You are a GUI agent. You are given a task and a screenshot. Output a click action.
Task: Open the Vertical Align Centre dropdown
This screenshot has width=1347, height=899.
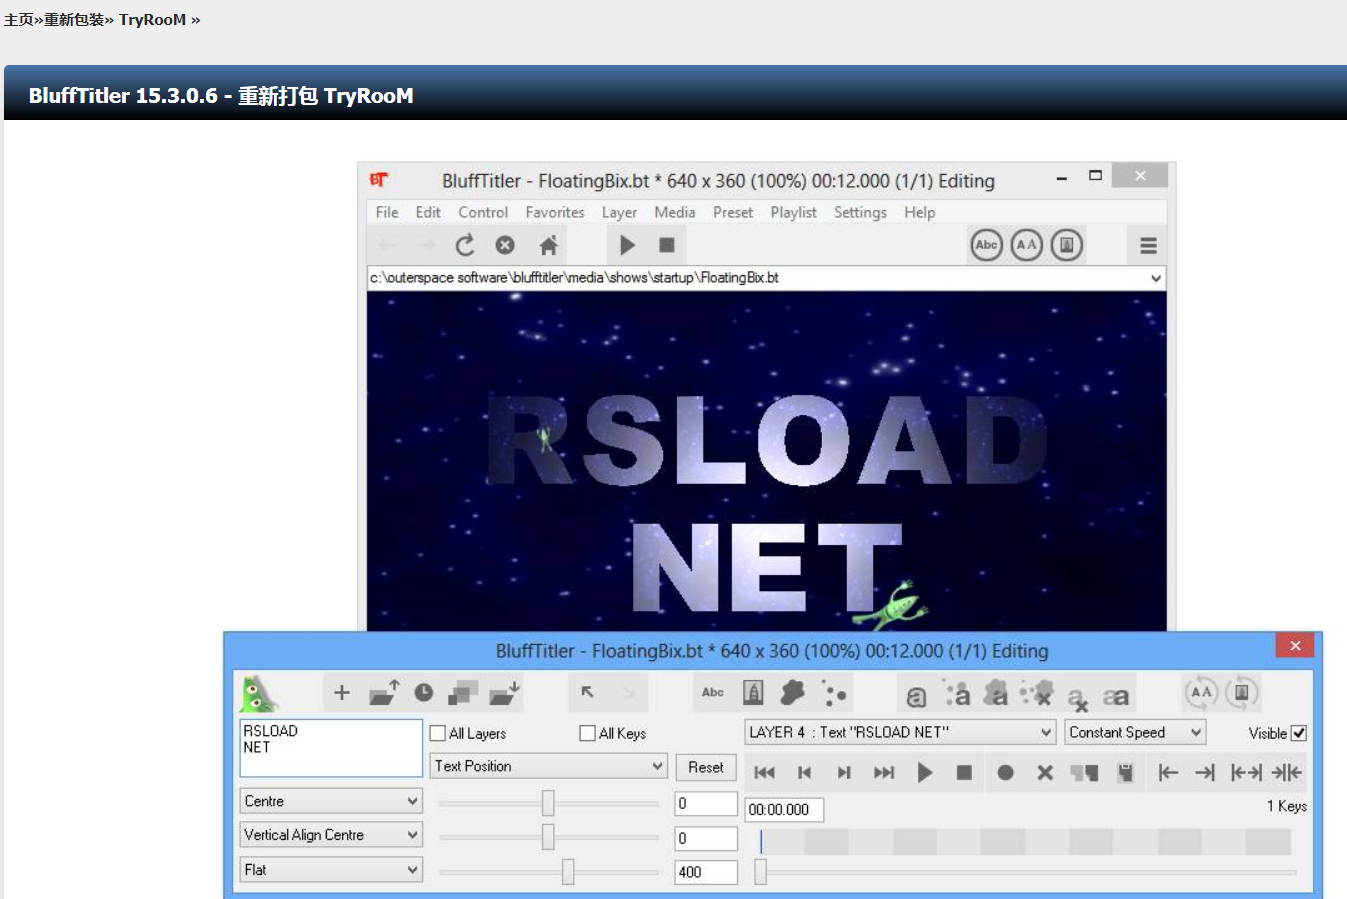tap(331, 835)
